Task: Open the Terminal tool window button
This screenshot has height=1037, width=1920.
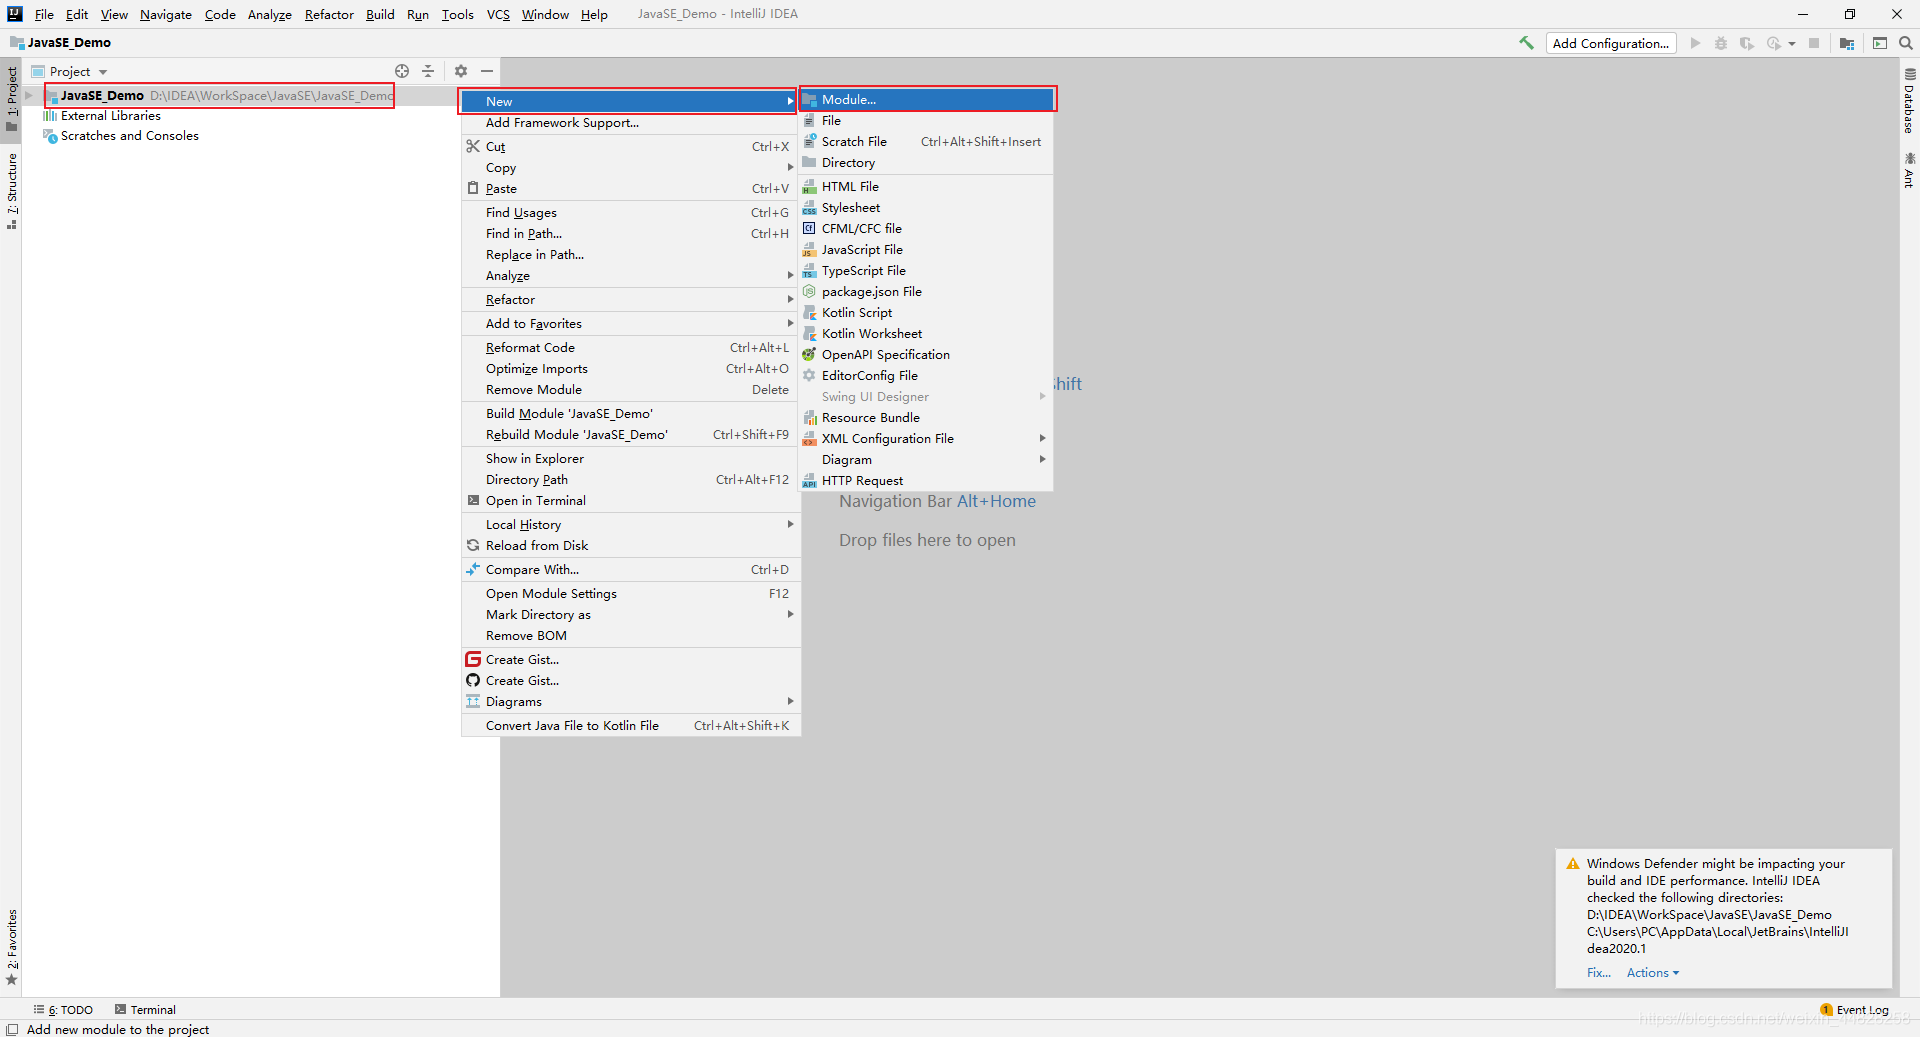Action: [146, 1010]
